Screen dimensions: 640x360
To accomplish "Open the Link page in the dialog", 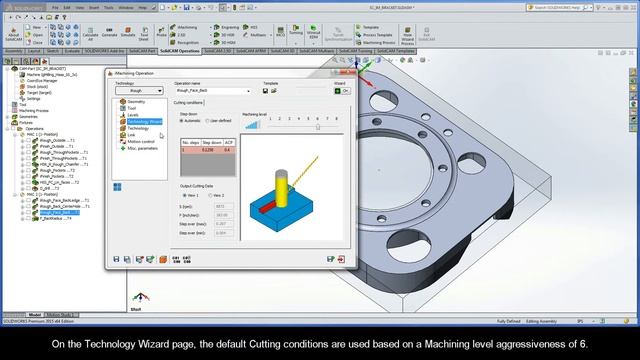I will [131, 135].
